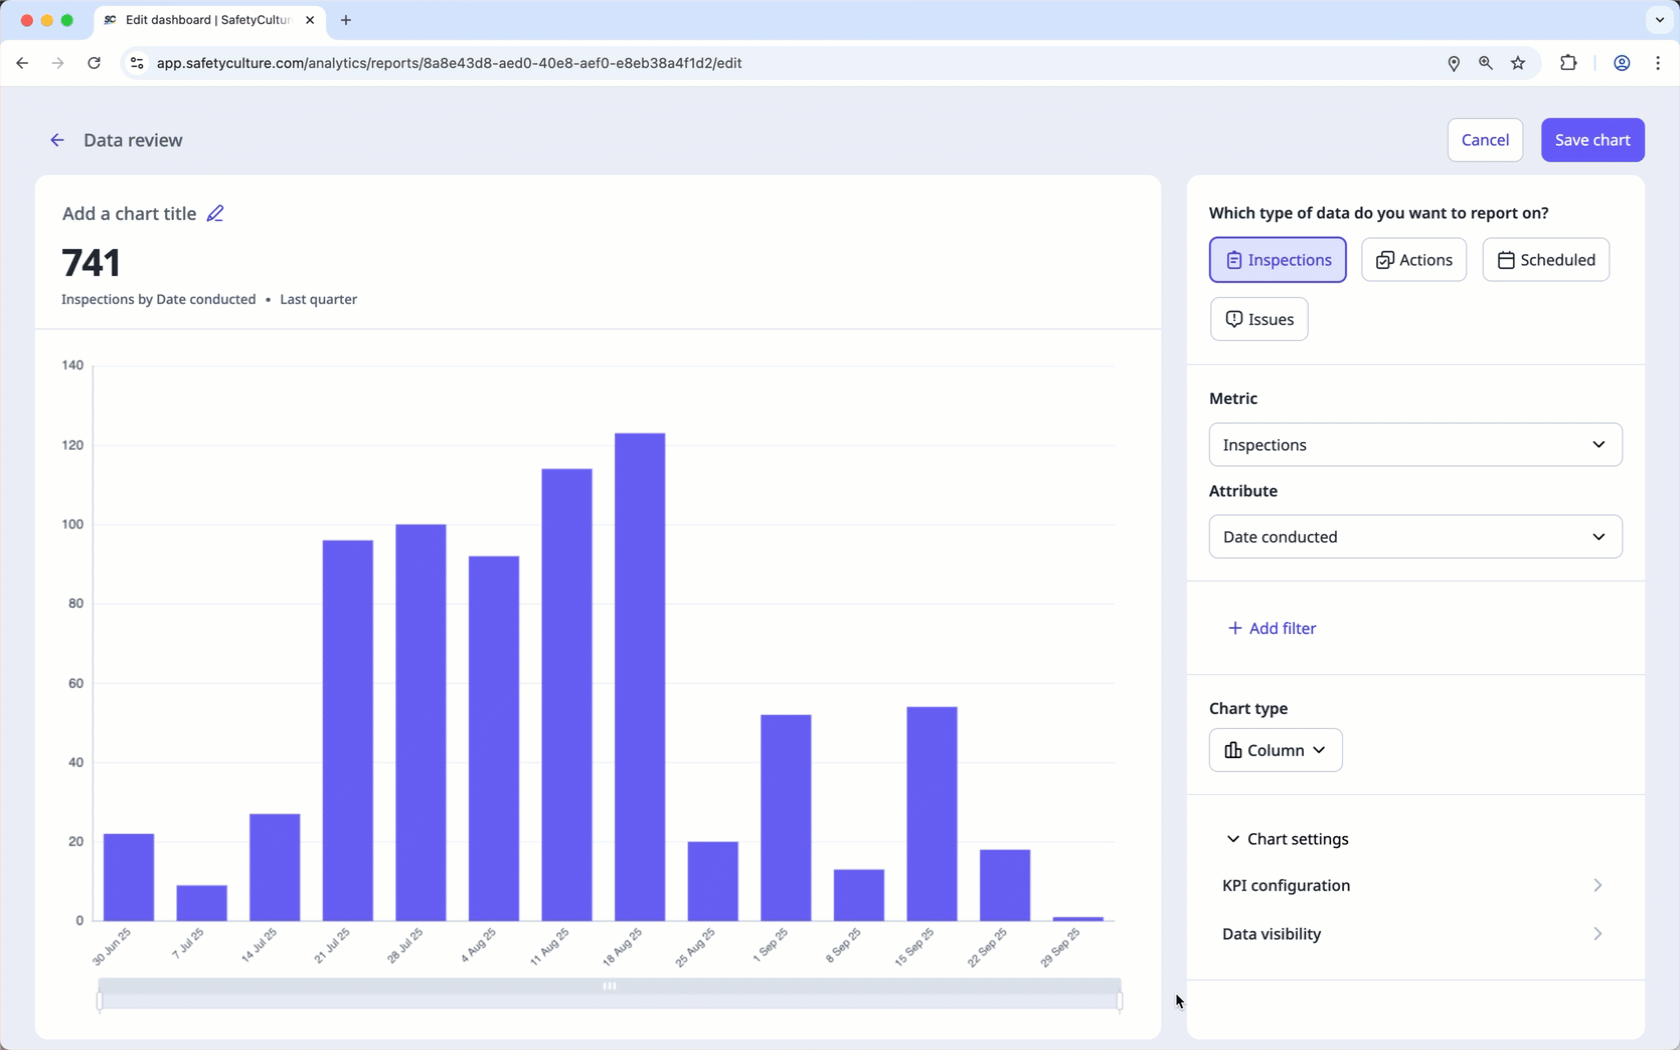This screenshot has width=1680, height=1050.
Task: Click the Last quarter text
Action: coord(318,299)
